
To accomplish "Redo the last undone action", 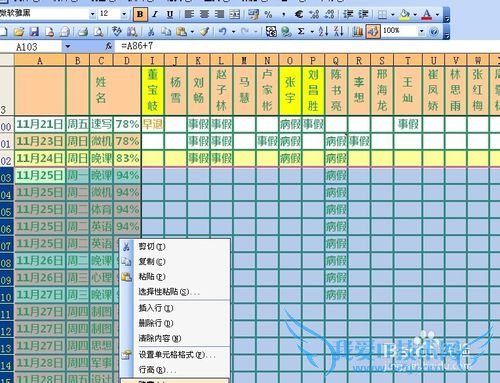I will (x=245, y=32).
